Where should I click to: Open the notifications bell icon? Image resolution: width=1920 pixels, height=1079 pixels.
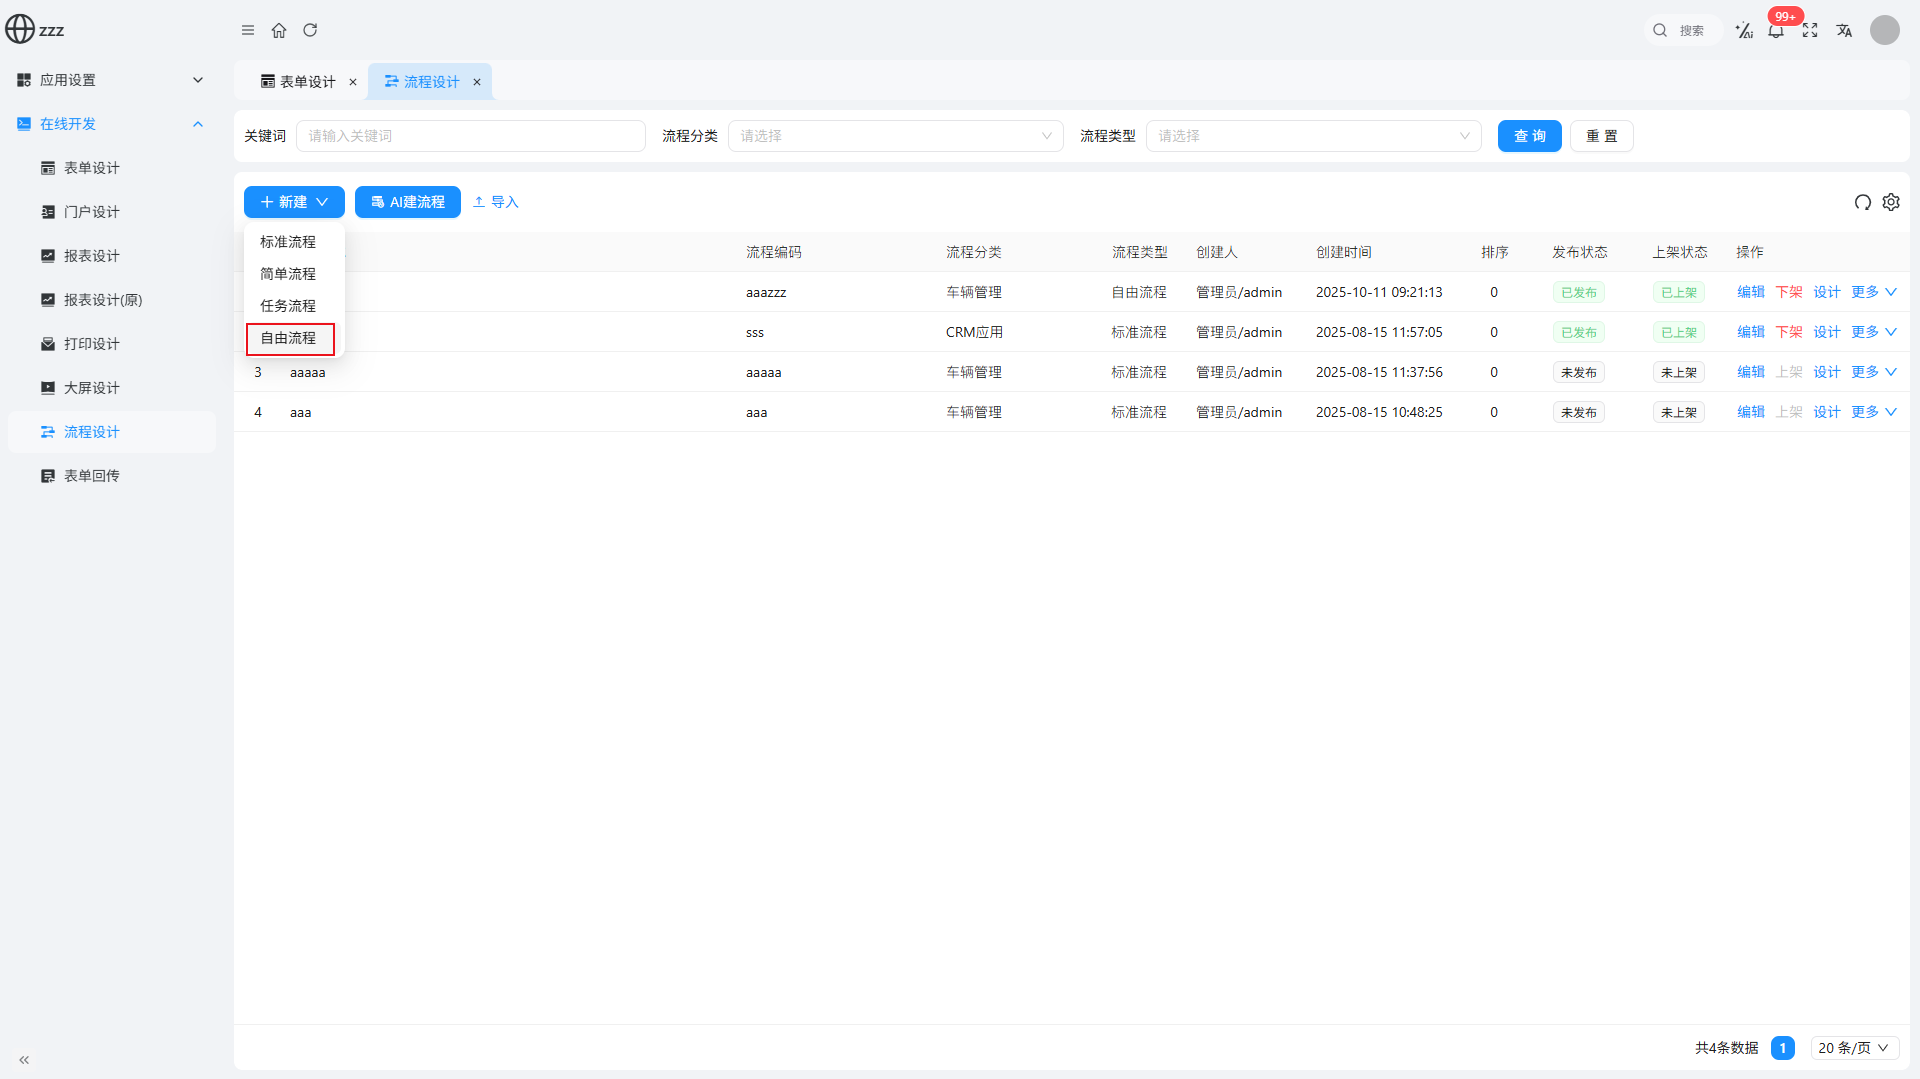point(1776,31)
